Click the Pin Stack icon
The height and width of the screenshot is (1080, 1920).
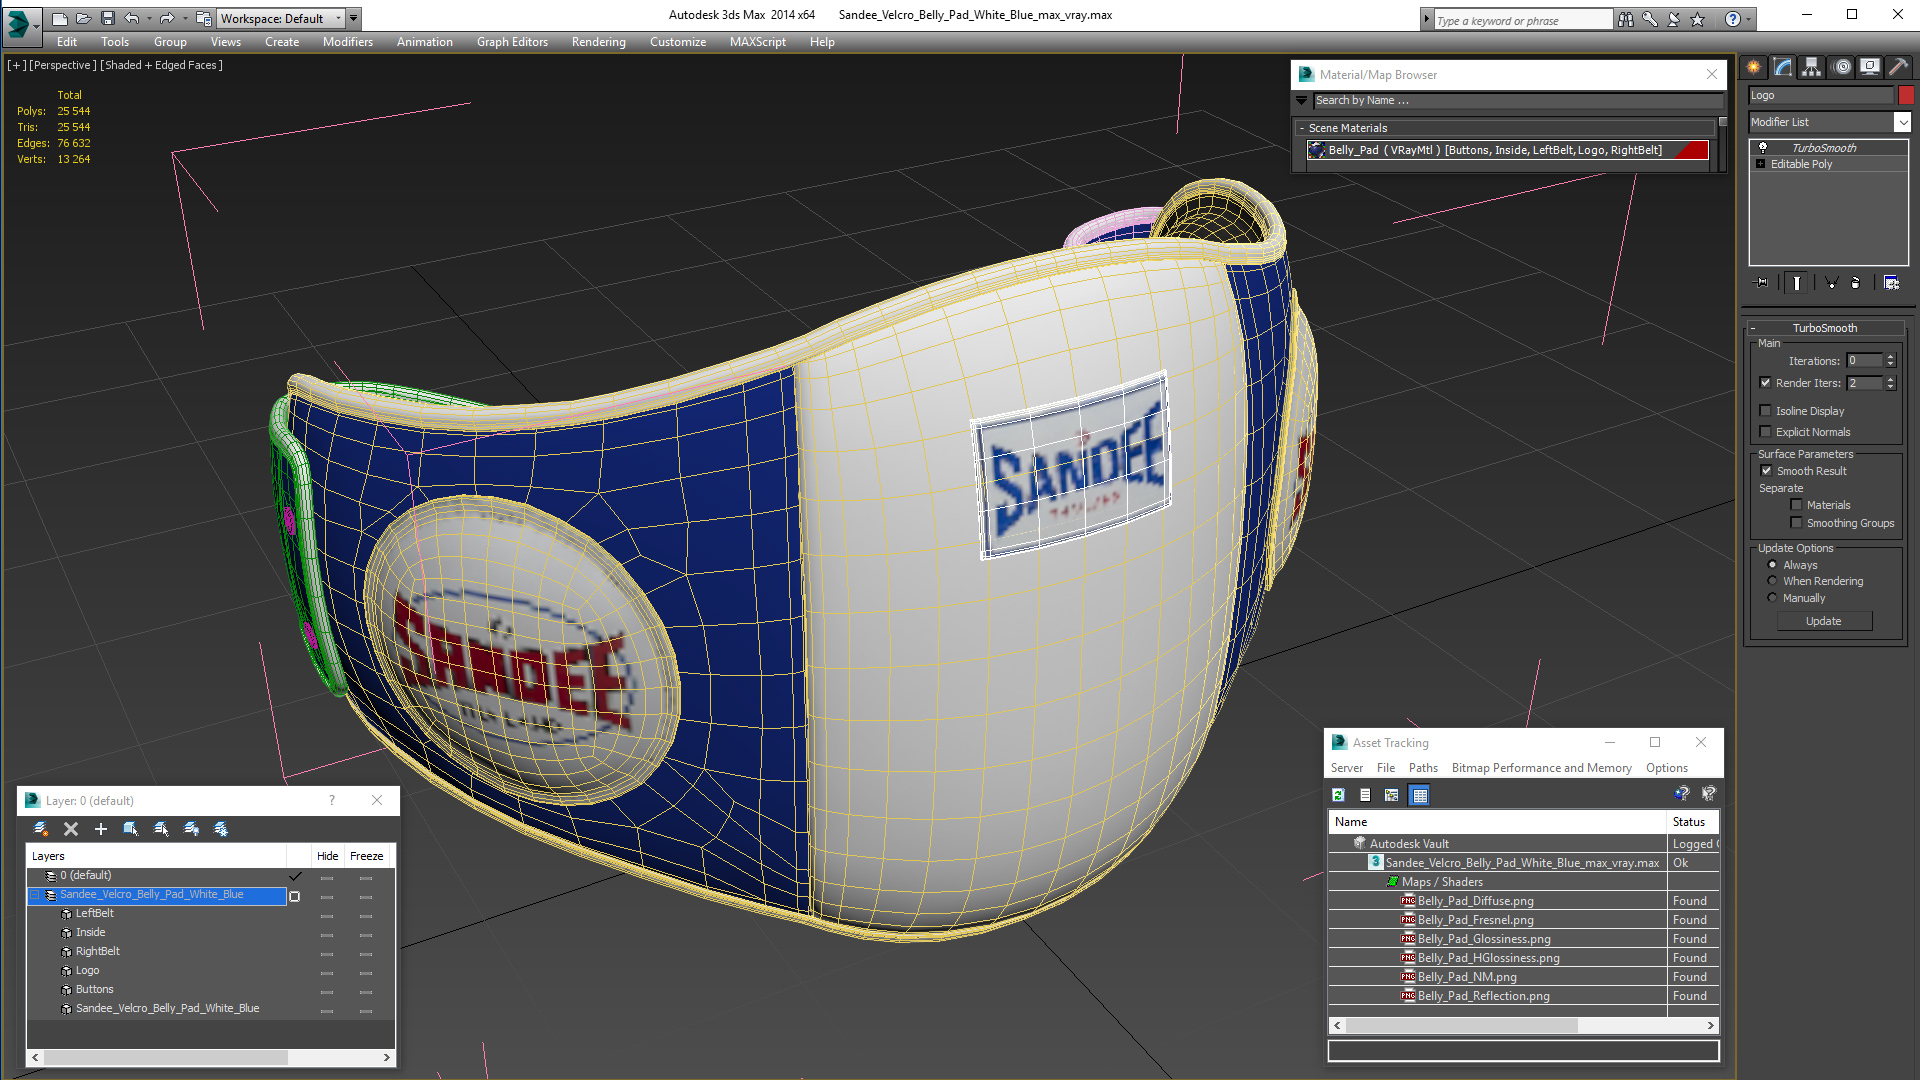[1762, 283]
